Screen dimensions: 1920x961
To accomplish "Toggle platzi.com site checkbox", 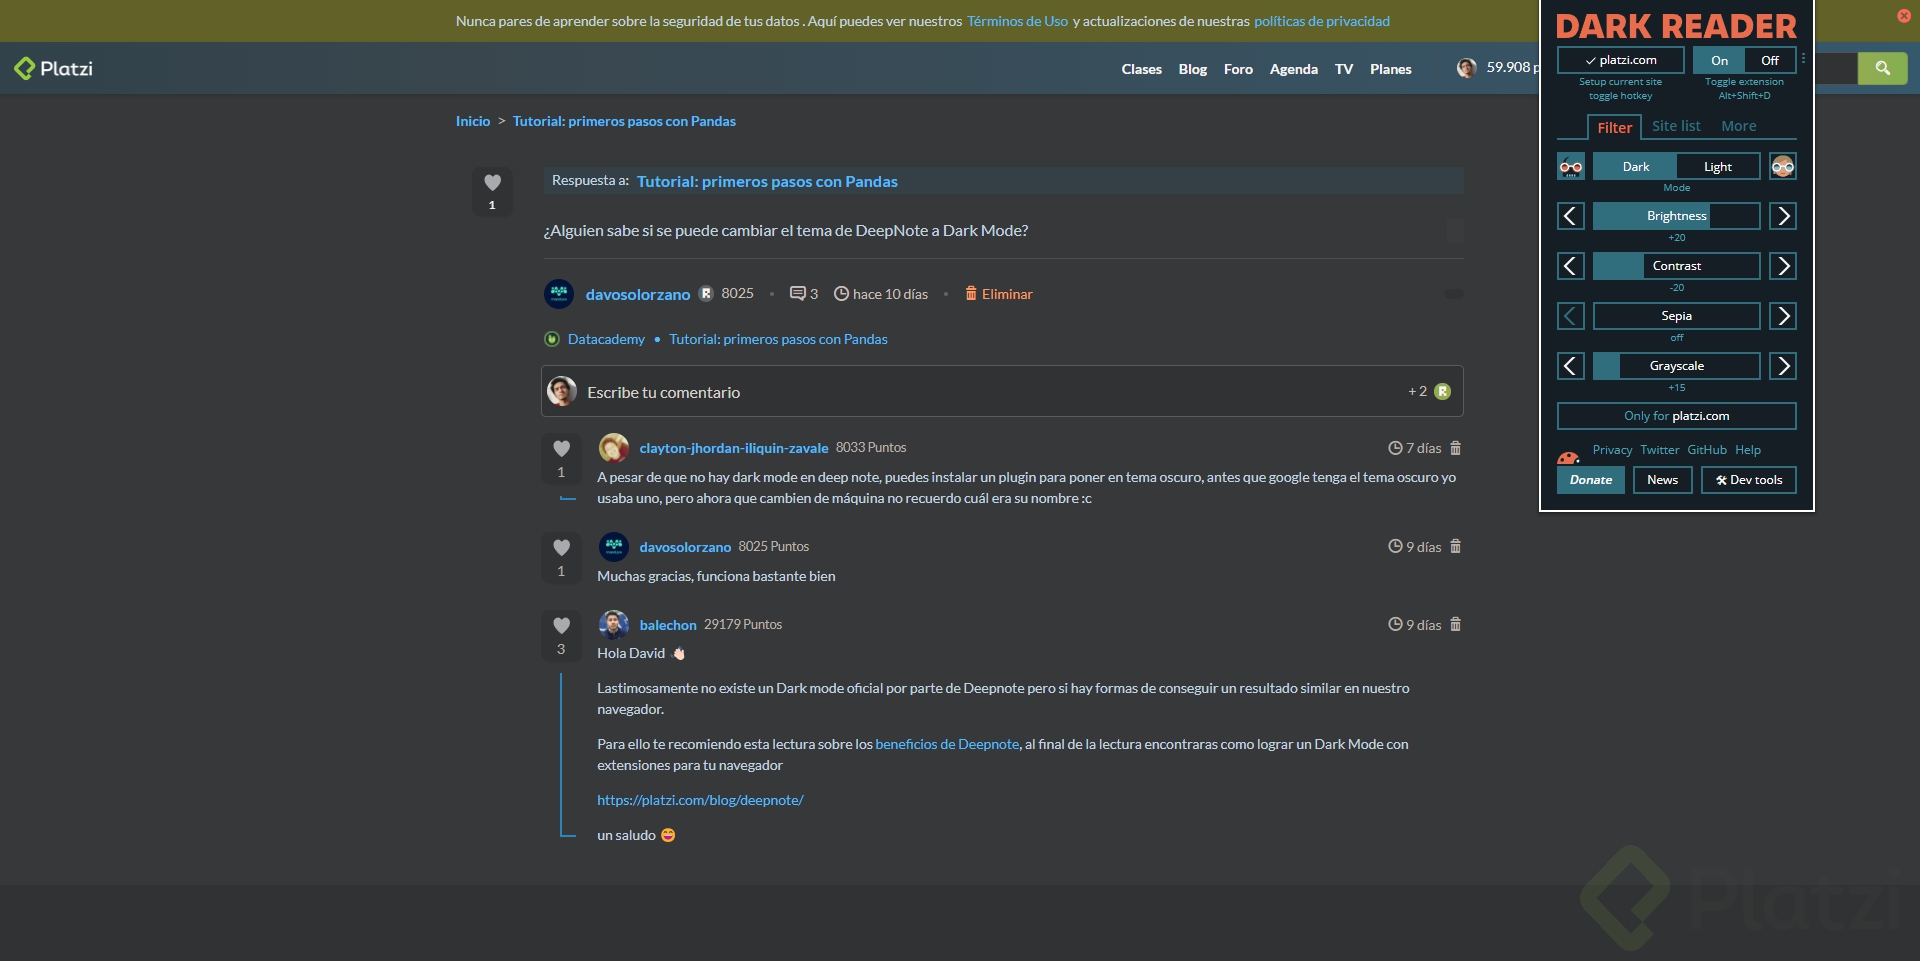I will [1621, 60].
